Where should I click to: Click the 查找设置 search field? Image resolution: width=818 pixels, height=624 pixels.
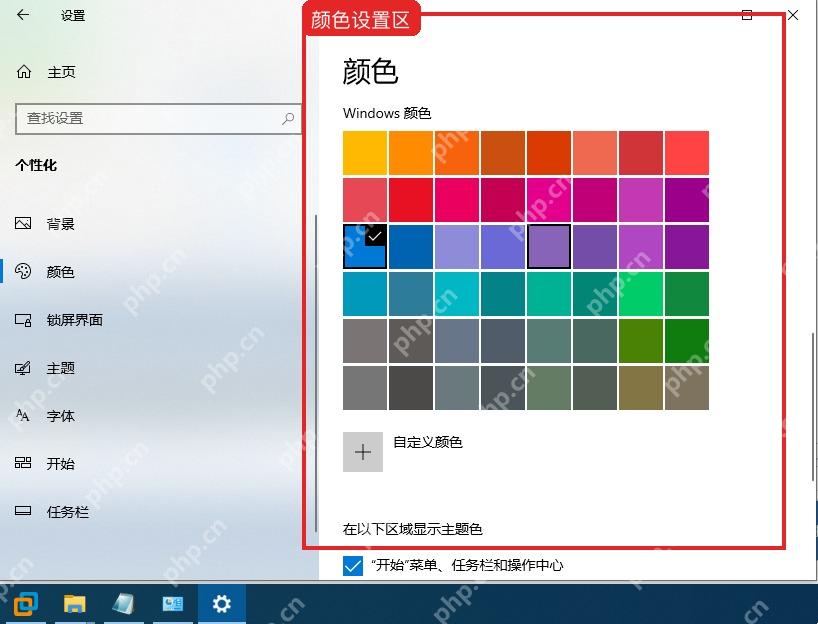click(x=158, y=119)
